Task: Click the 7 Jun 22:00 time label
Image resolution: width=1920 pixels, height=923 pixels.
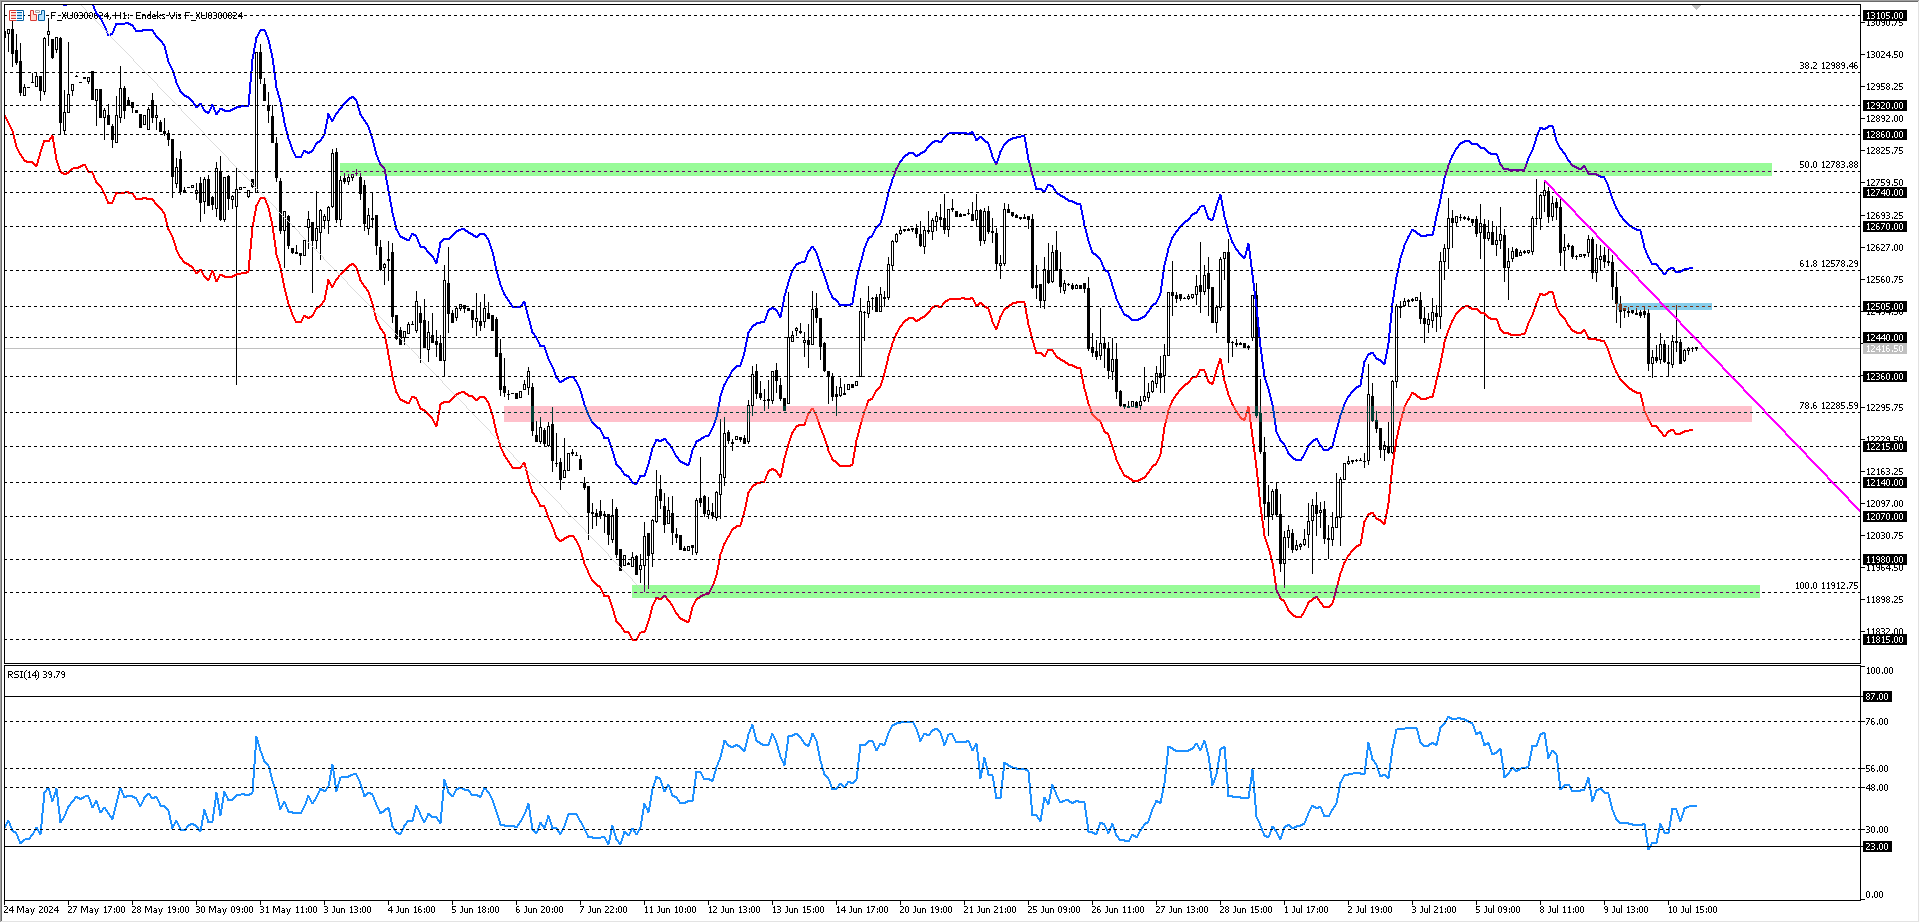Action: [x=603, y=910]
